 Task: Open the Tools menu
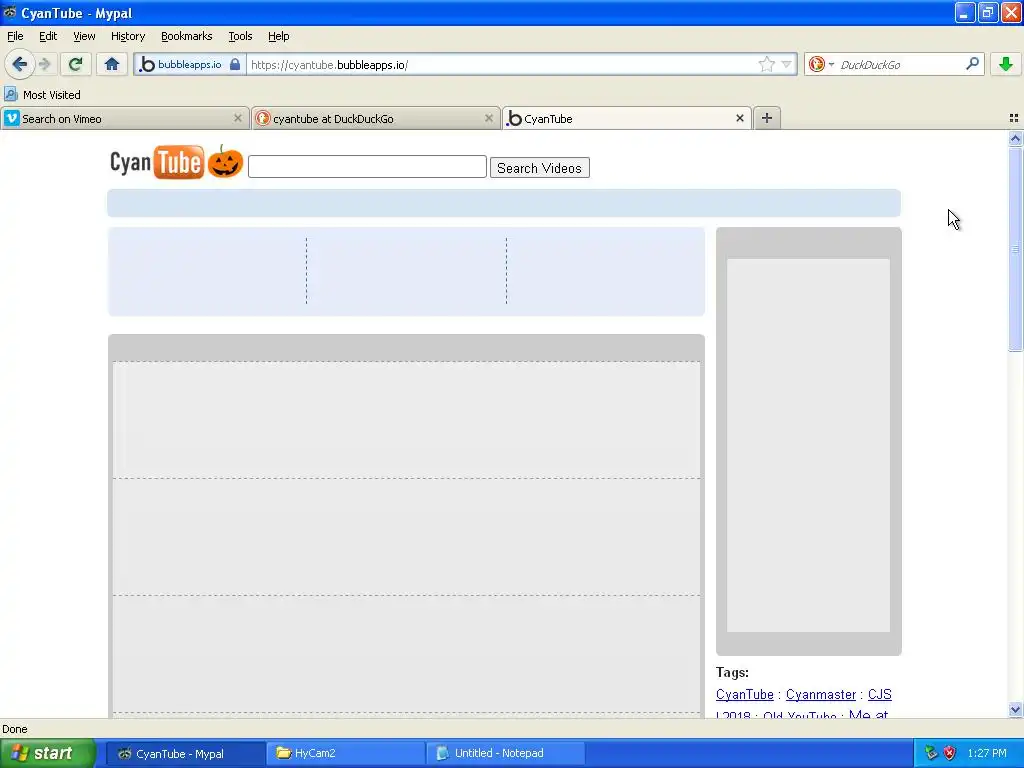[x=240, y=36]
